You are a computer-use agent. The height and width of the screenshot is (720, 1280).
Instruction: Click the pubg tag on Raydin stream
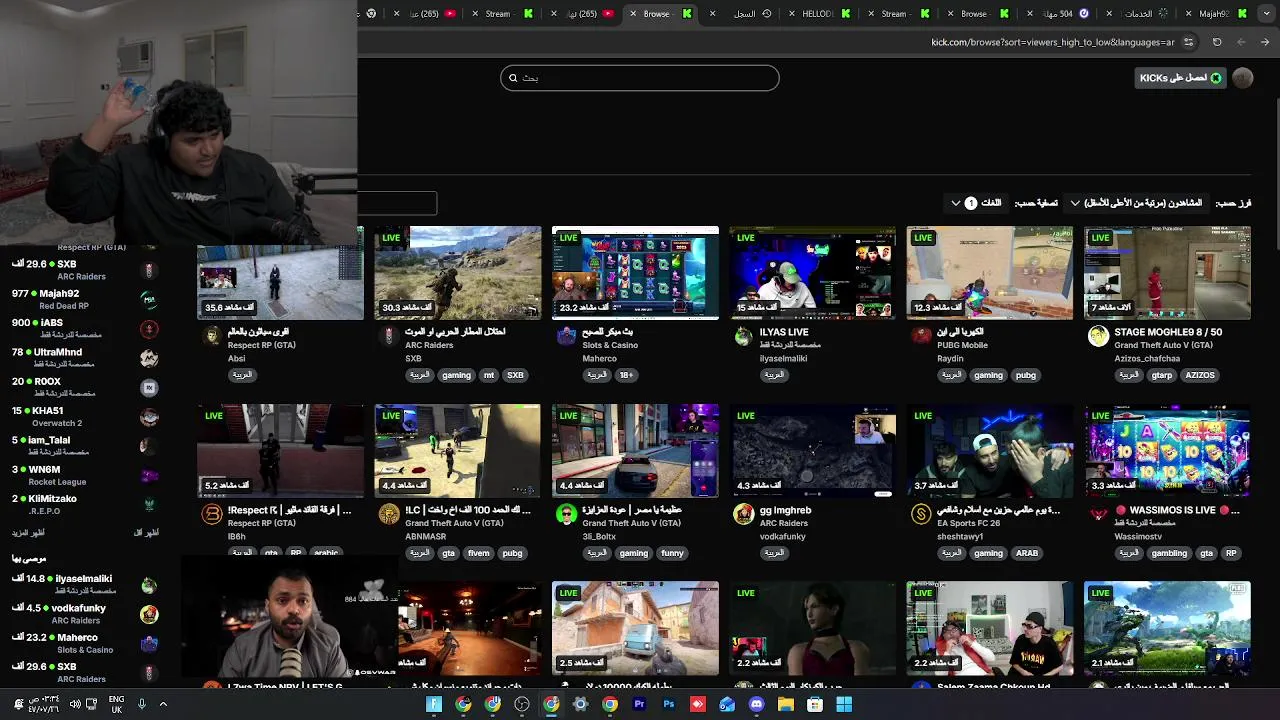click(x=1025, y=375)
